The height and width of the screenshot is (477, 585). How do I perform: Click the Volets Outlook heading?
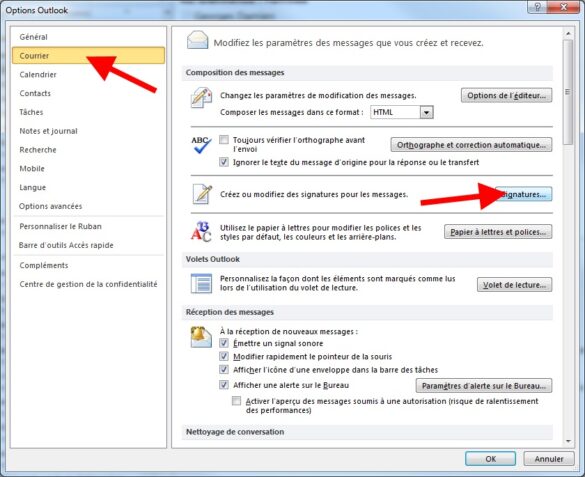click(x=213, y=259)
